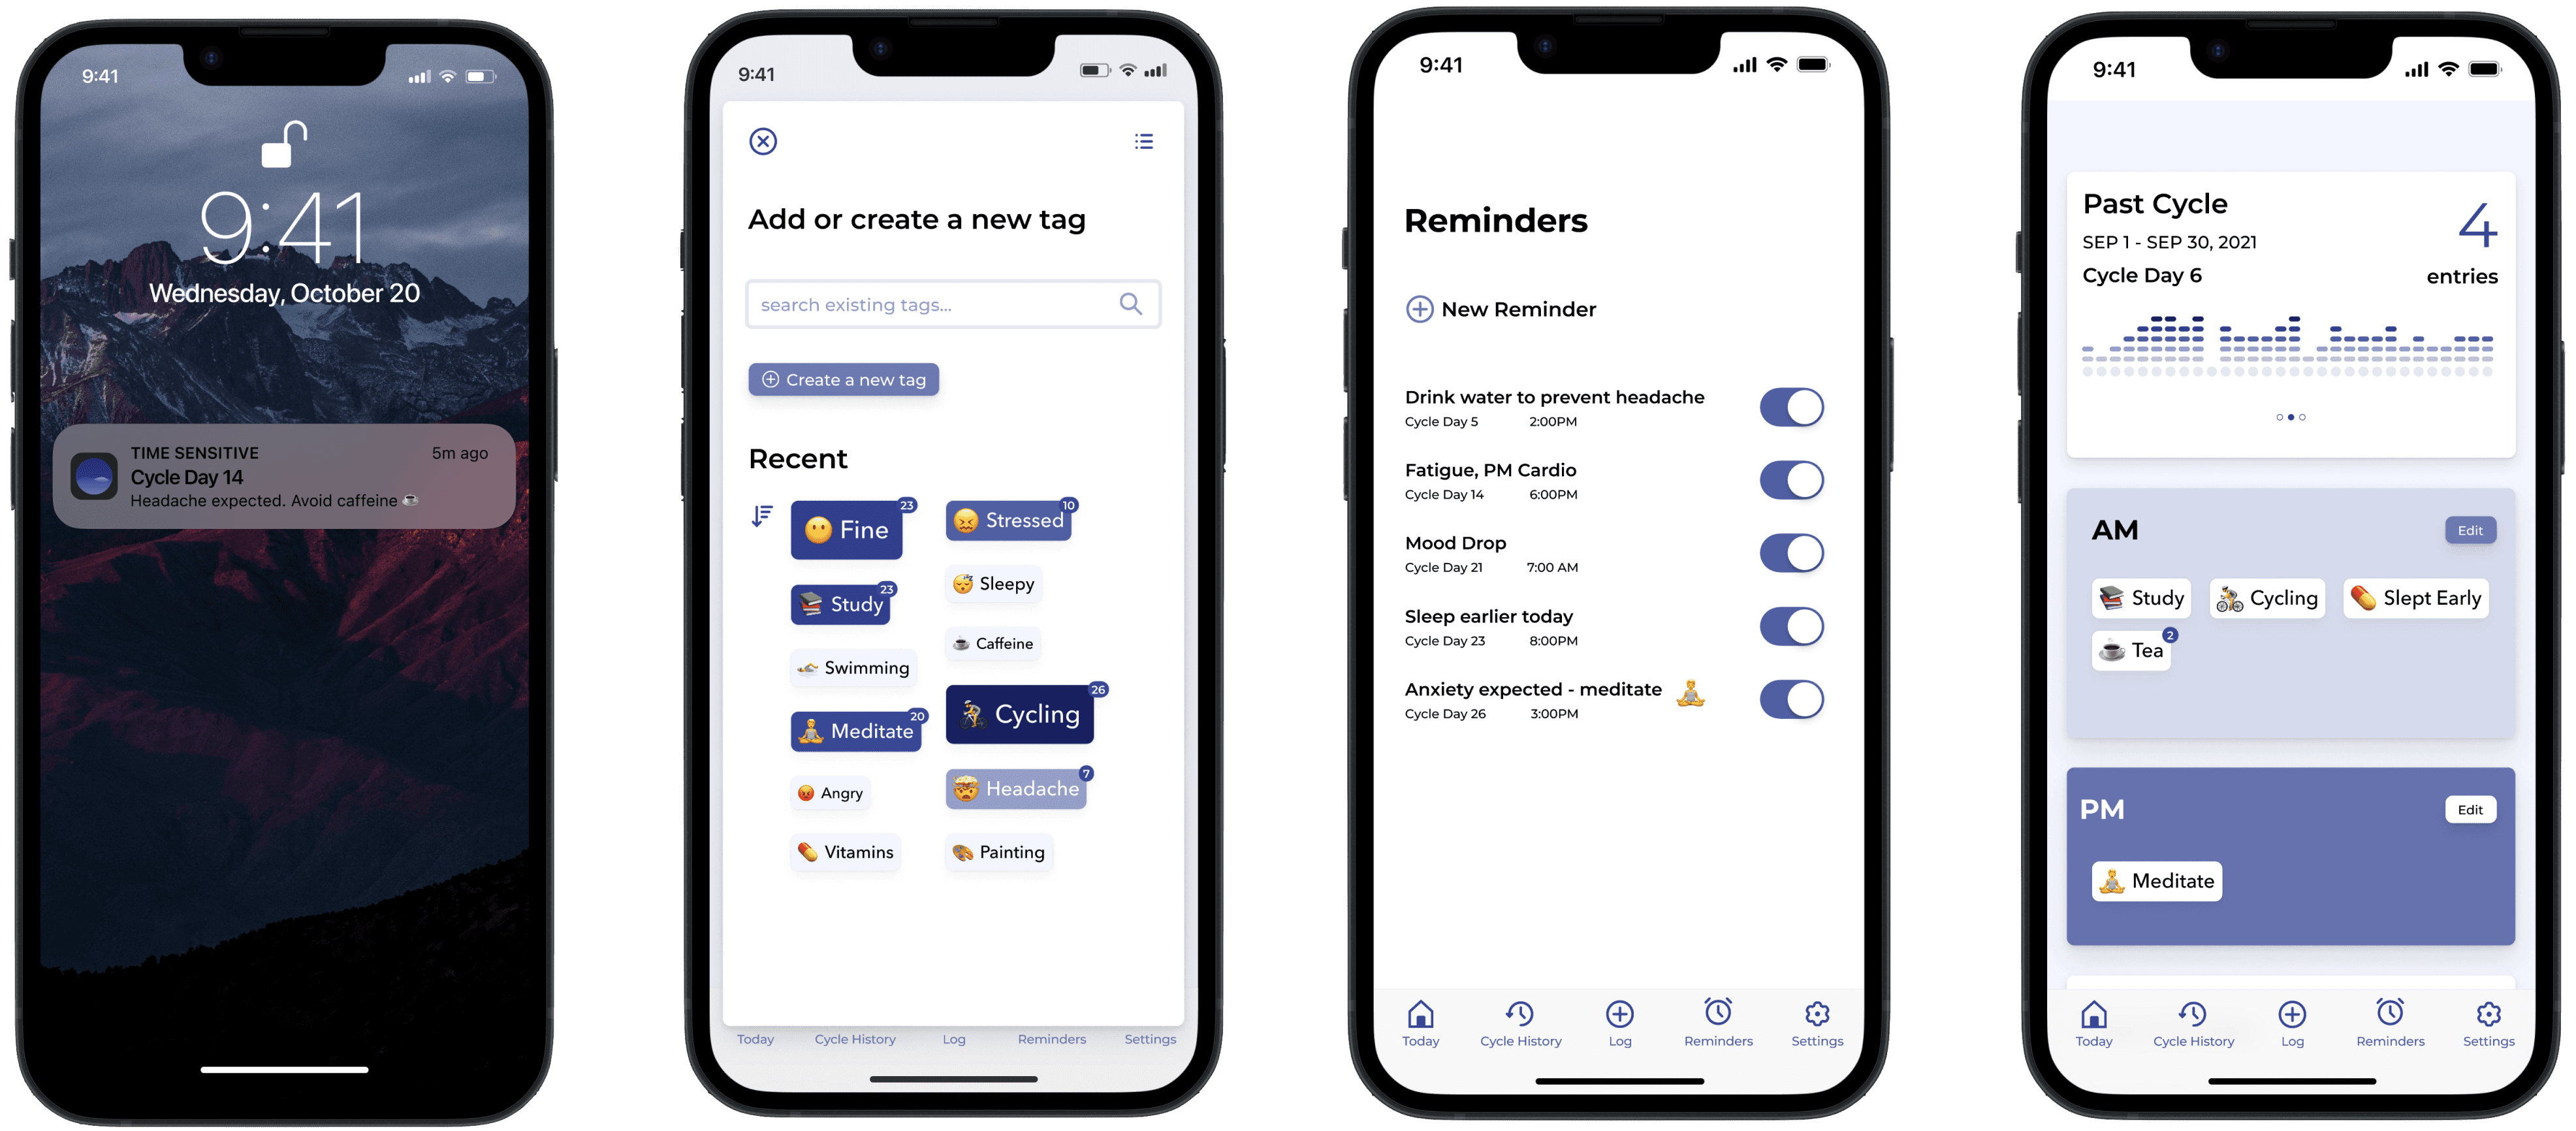Tap the close X button on tags screen
Viewport: 2576px width, 1131px height.
pyautogui.click(x=765, y=140)
